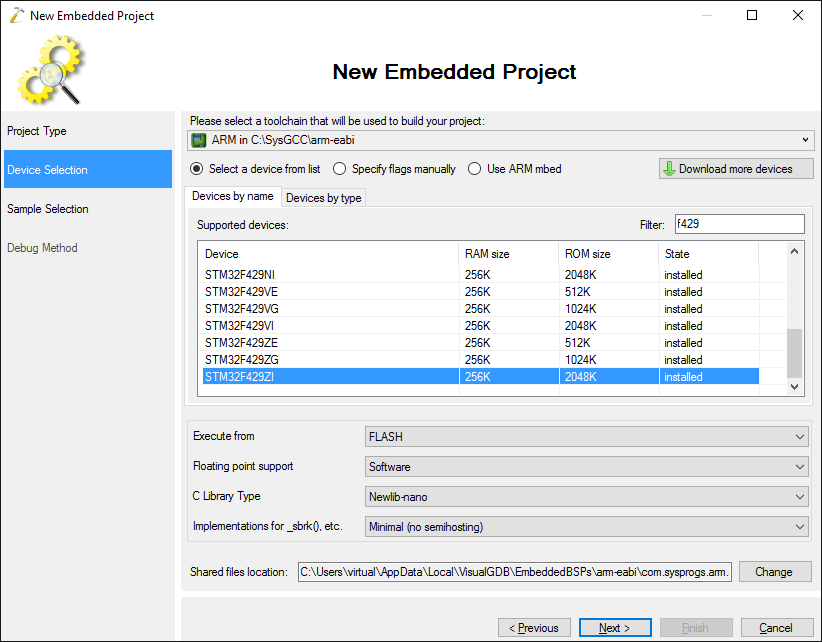822x642 pixels.
Task: Click the 'Download more devices' button
Action: 736,169
